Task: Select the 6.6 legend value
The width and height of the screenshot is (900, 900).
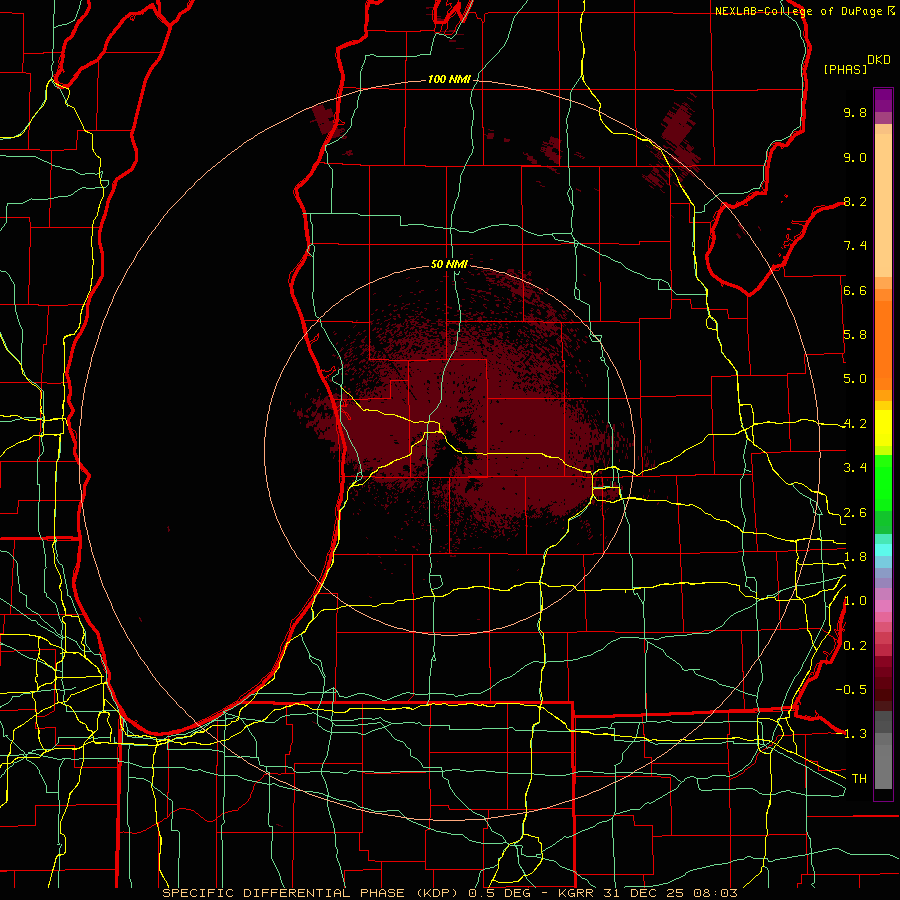Action: (x=855, y=290)
